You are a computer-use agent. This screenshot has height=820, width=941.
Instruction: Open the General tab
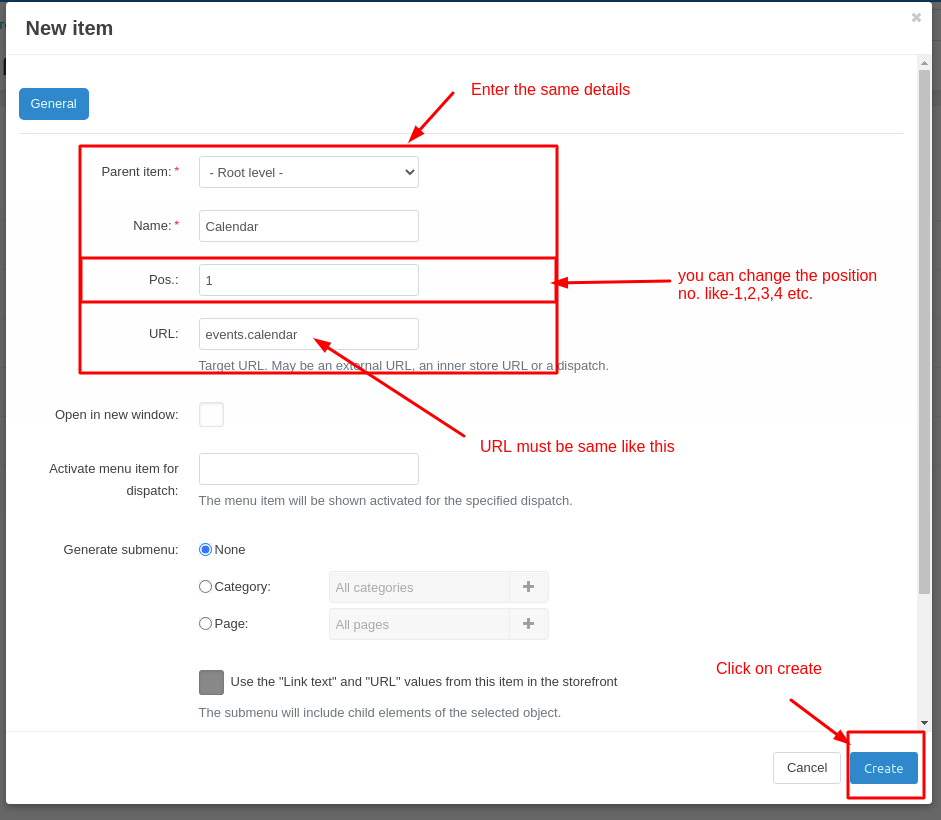click(x=53, y=104)
